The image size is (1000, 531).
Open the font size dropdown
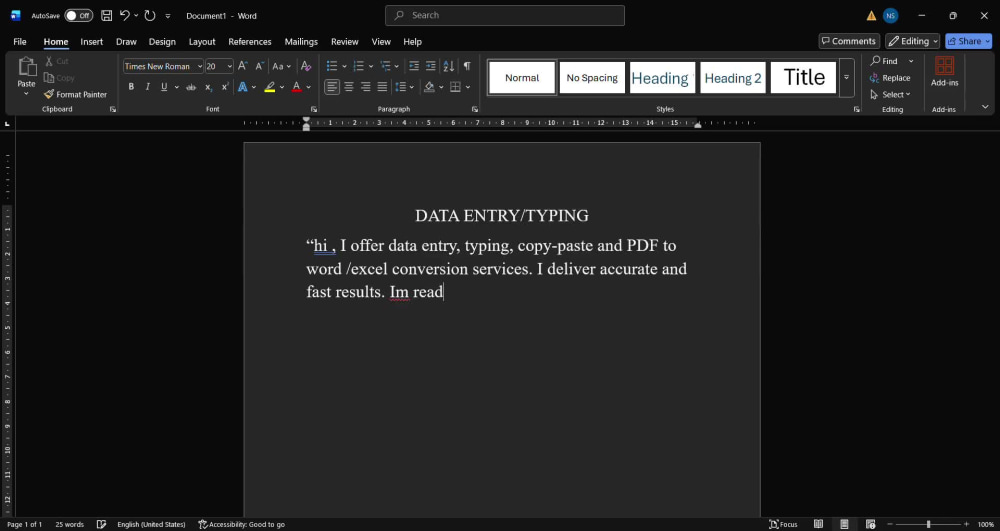pos(230,66)
